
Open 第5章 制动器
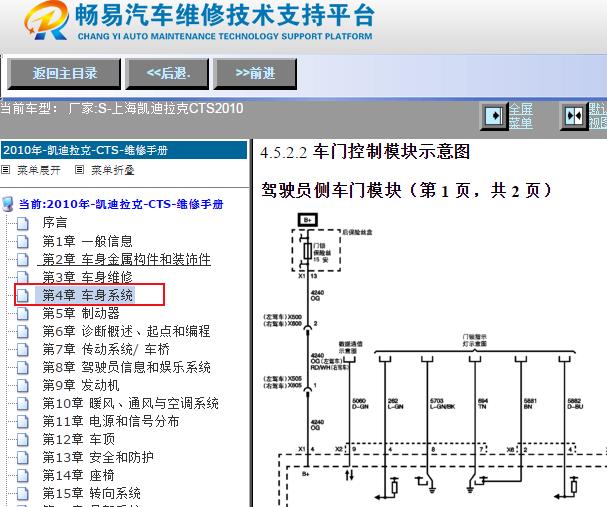pos(81,313)
